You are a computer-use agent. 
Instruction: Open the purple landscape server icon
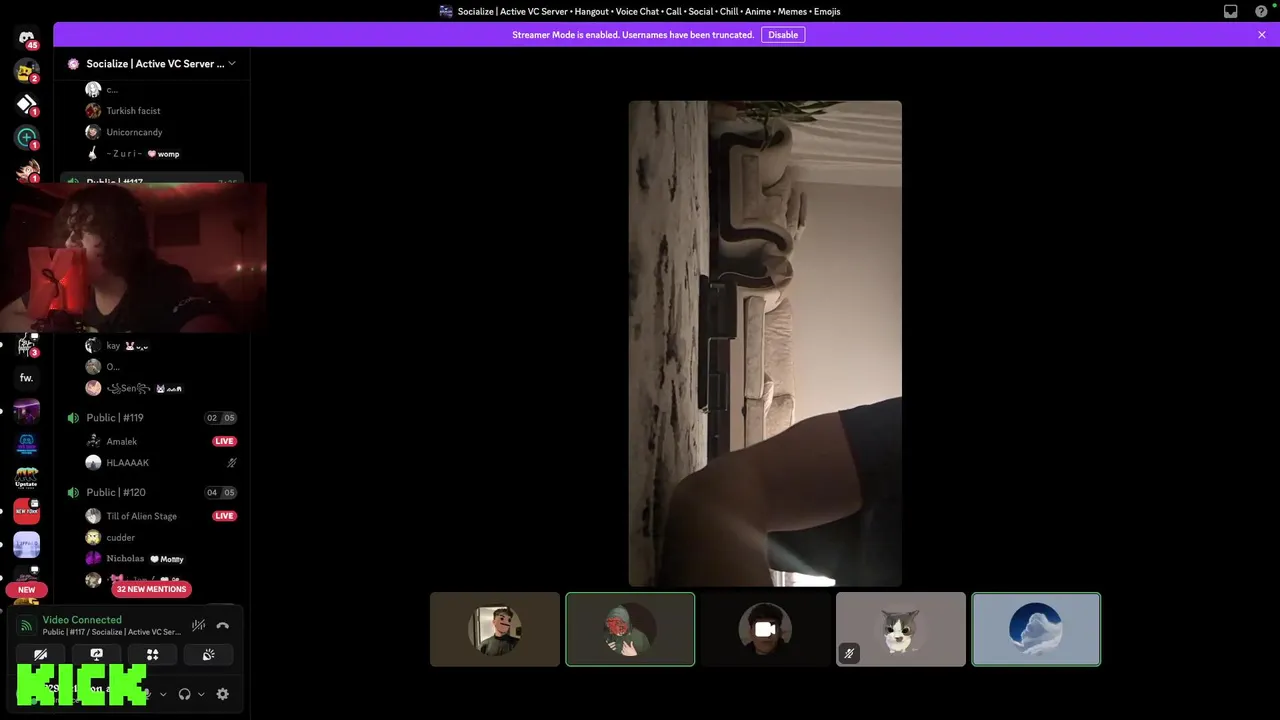click(27, 411)
